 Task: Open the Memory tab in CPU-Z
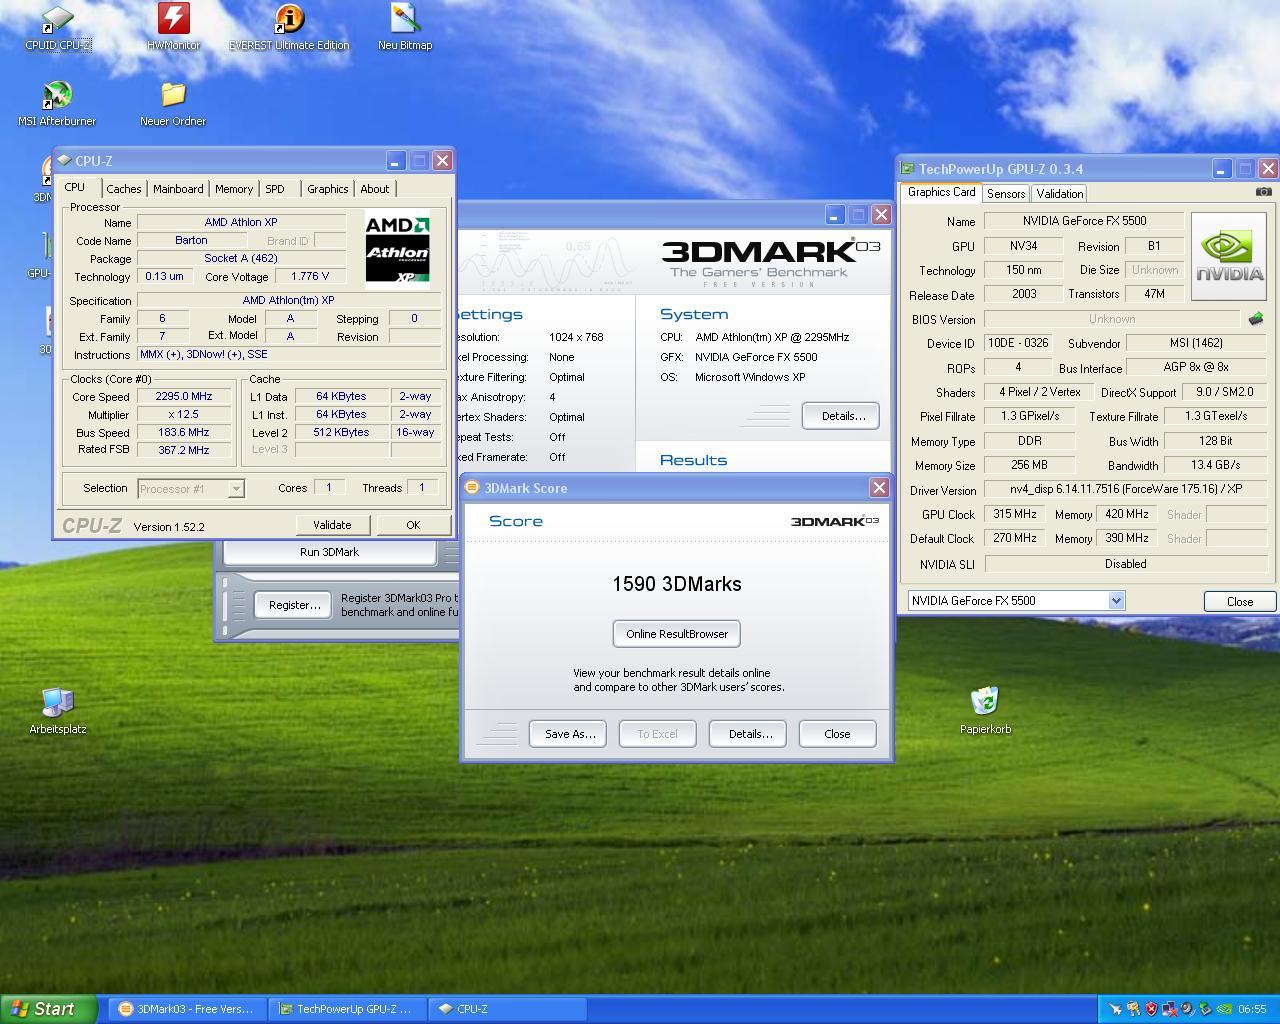(234, 189)
